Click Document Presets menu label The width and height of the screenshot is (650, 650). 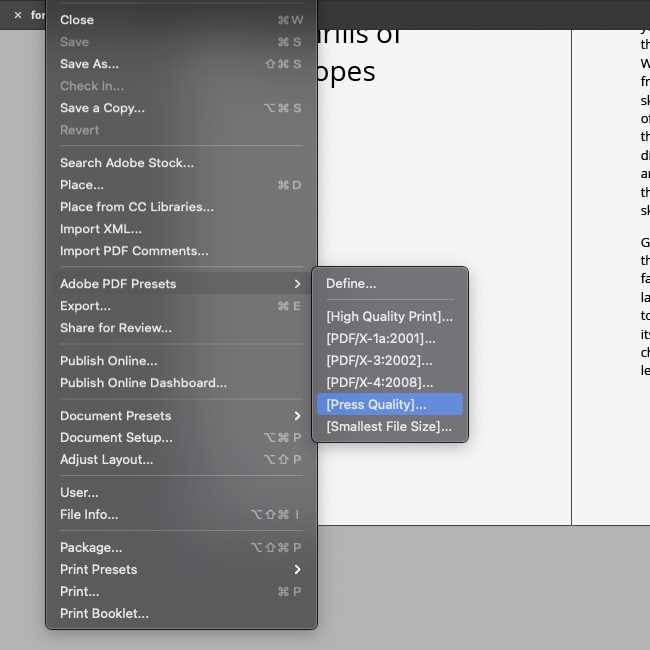[116, 416]
